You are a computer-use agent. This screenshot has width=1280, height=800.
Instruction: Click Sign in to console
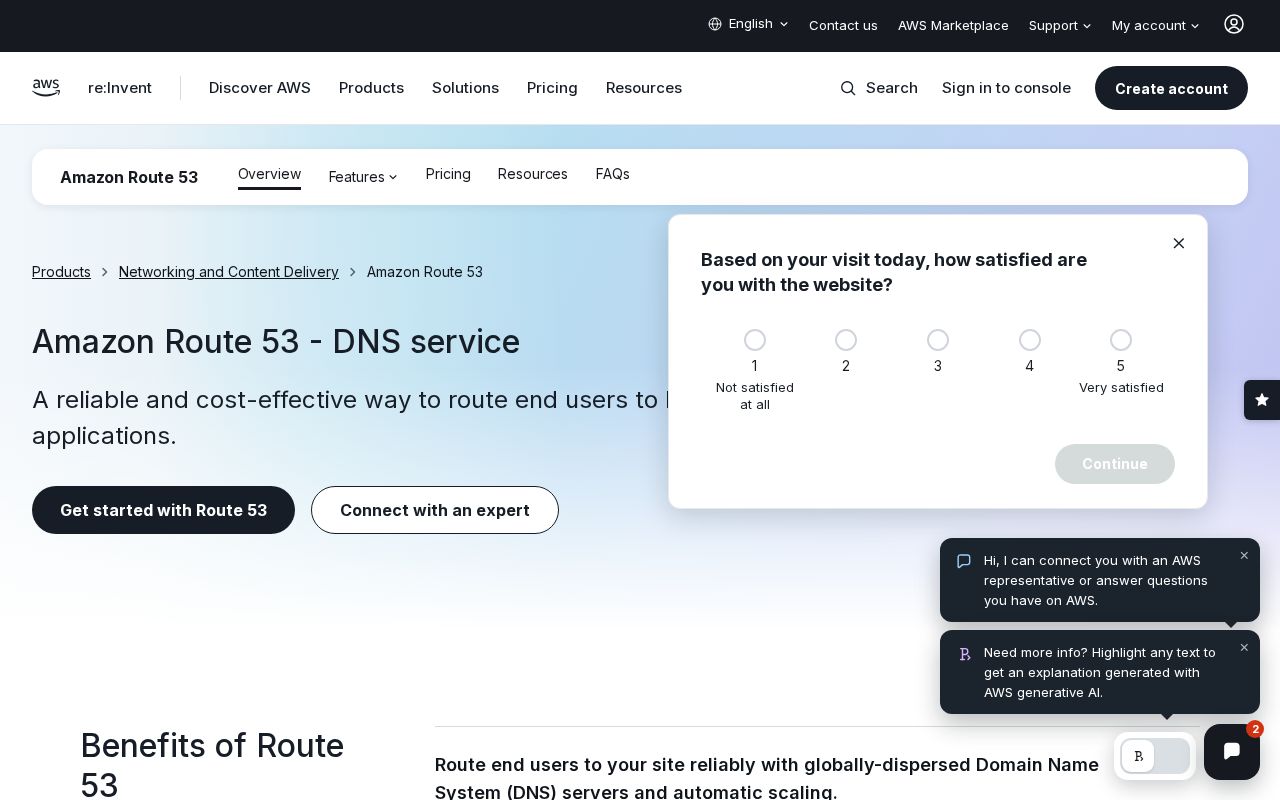(1006, 88)
